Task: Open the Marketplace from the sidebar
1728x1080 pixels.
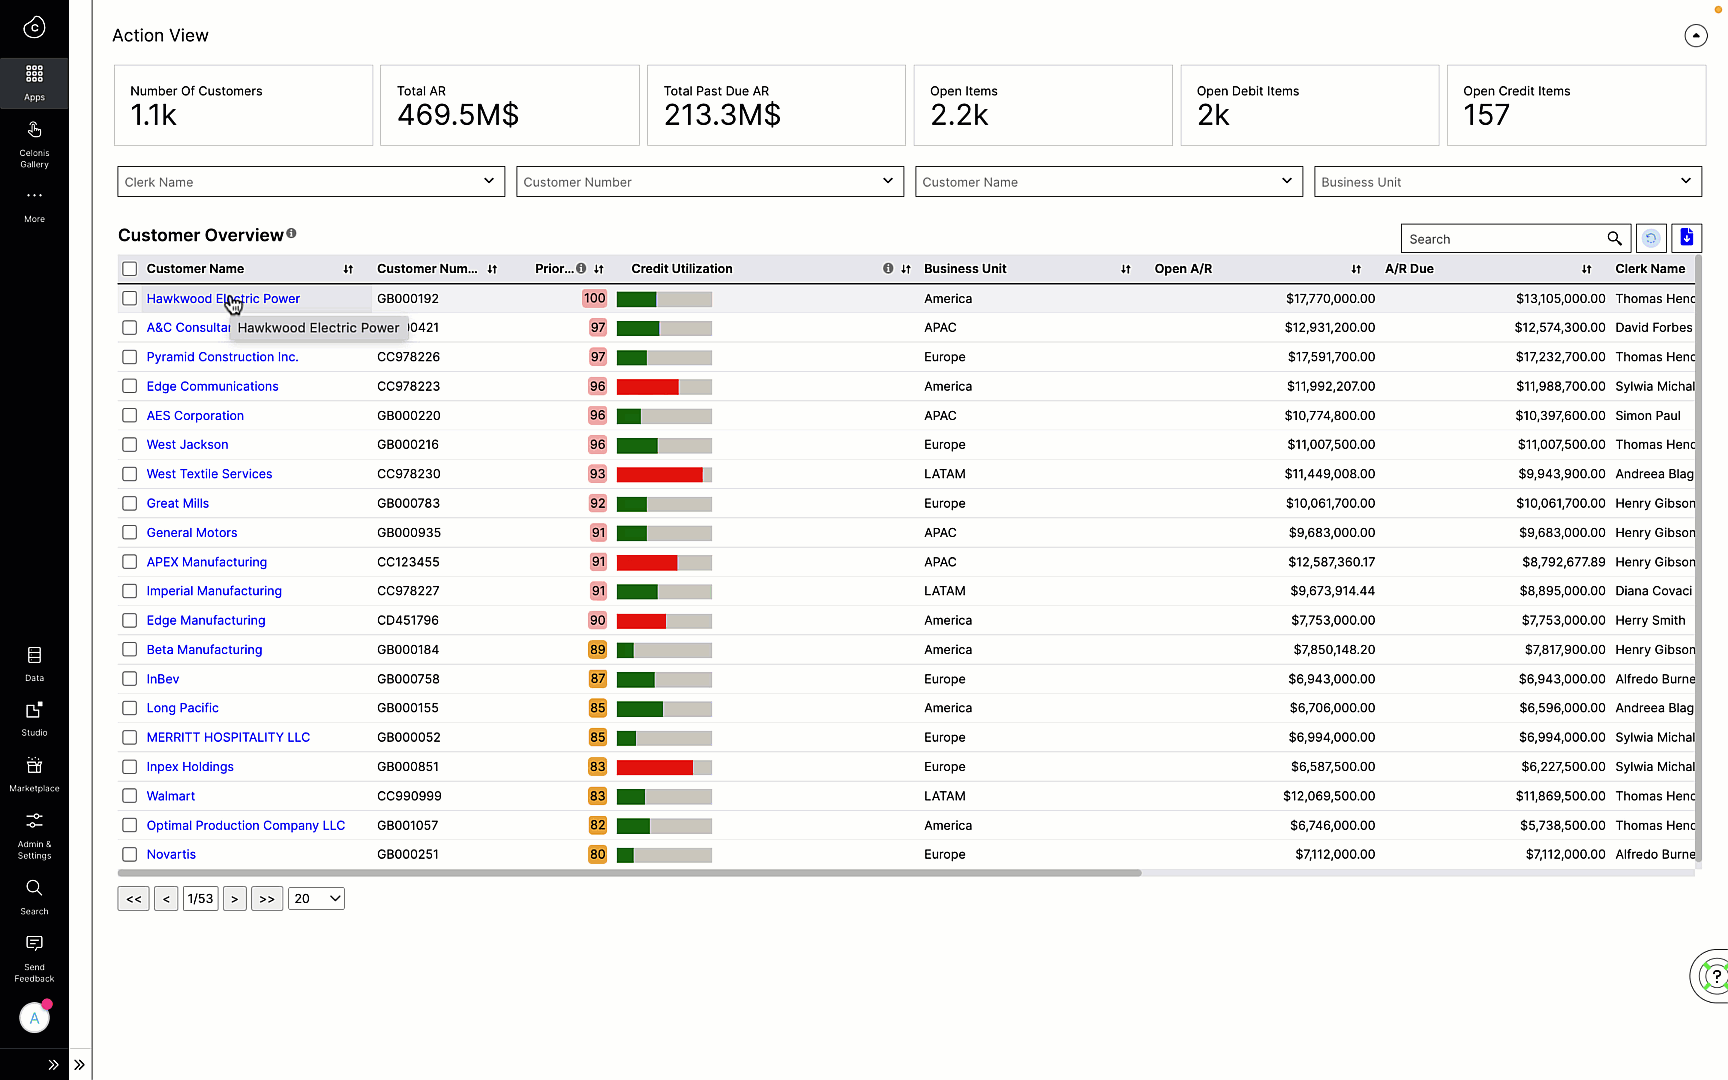Action: [34, 772]
